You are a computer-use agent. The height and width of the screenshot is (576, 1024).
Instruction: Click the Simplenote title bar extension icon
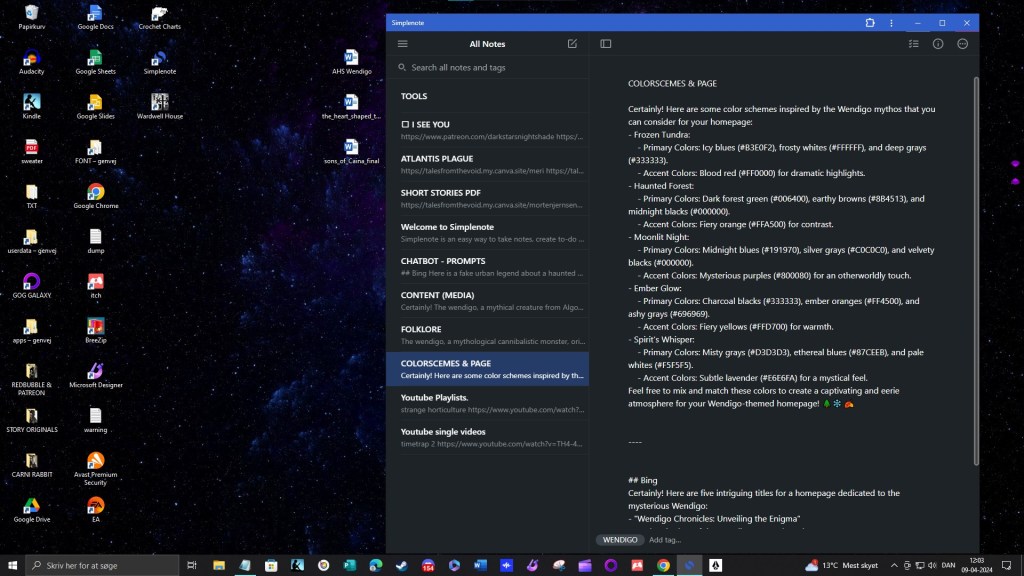click(x=870, y=22)
